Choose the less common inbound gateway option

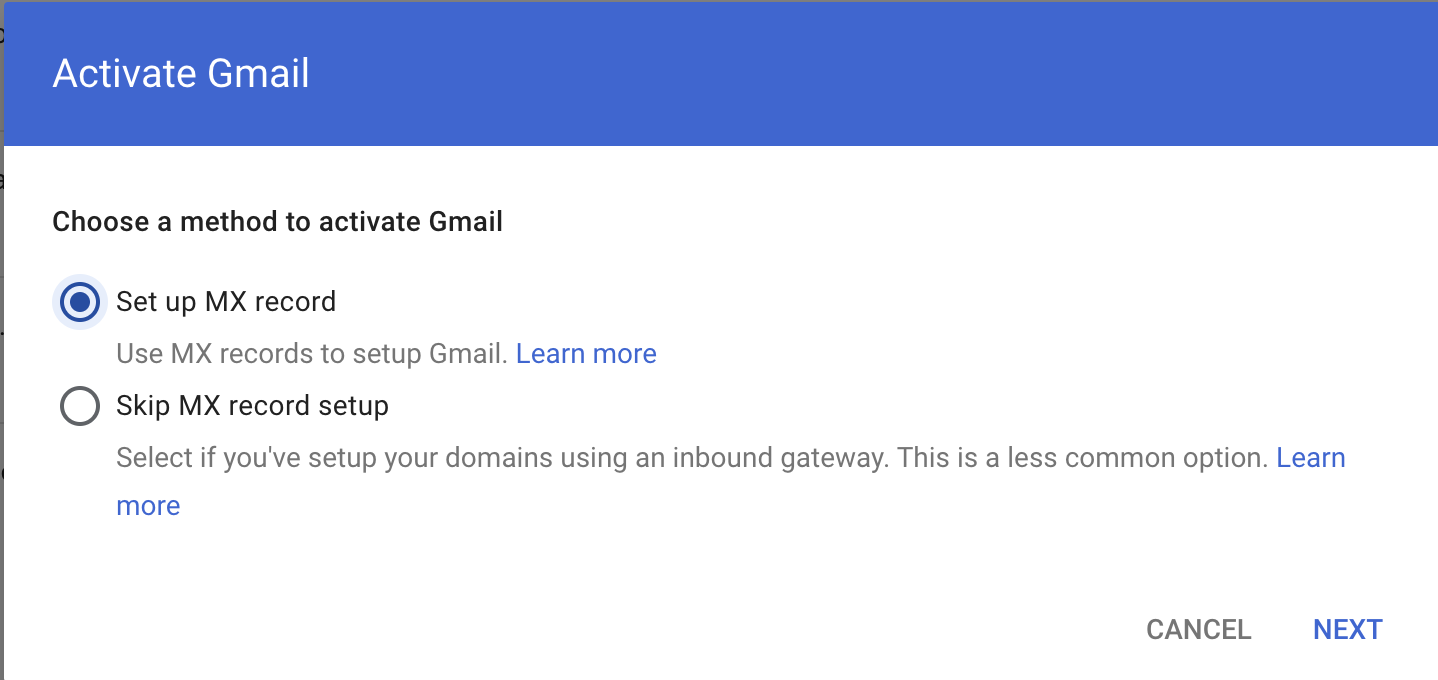(x=80, y=406)
